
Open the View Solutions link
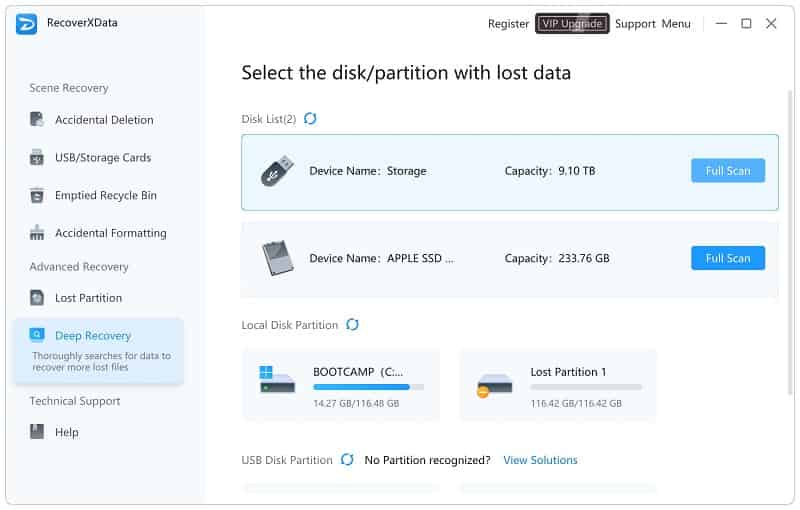(540, 460)
